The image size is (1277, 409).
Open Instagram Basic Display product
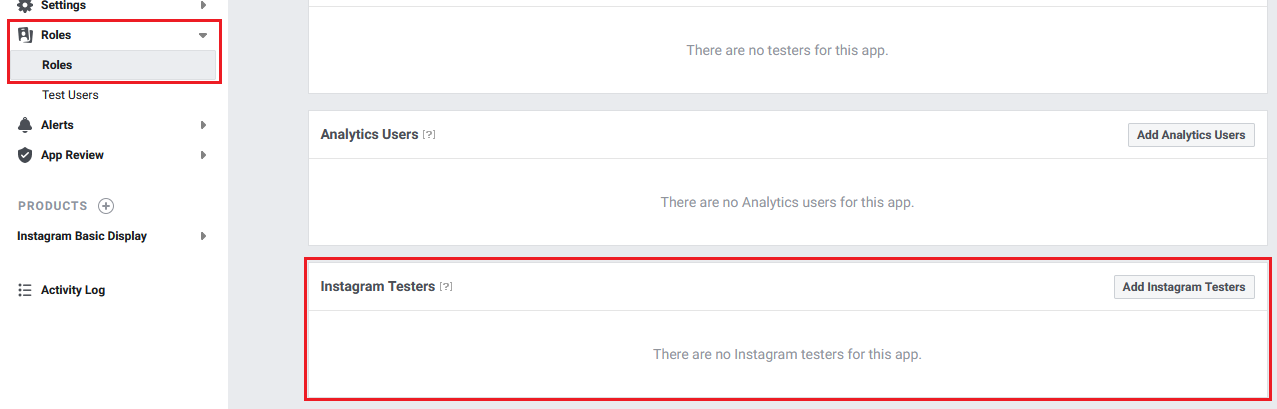point(82,236)
